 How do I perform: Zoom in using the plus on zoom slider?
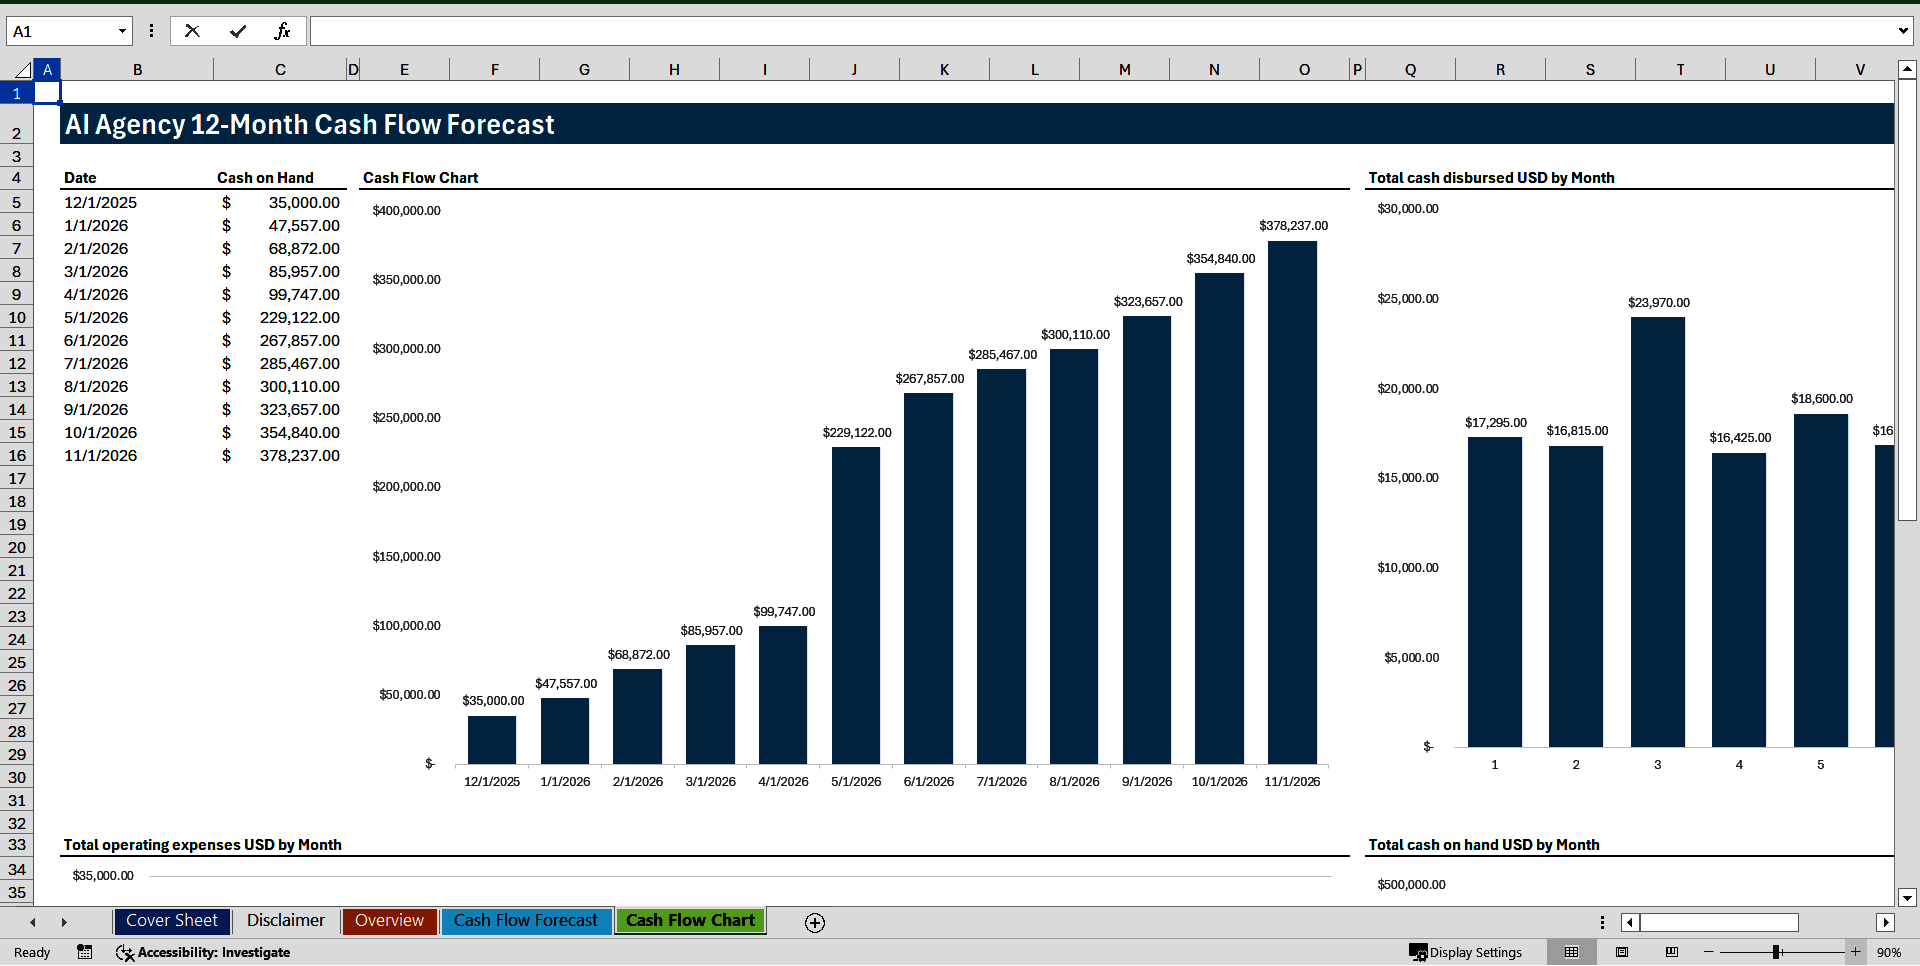point(1855,952)
